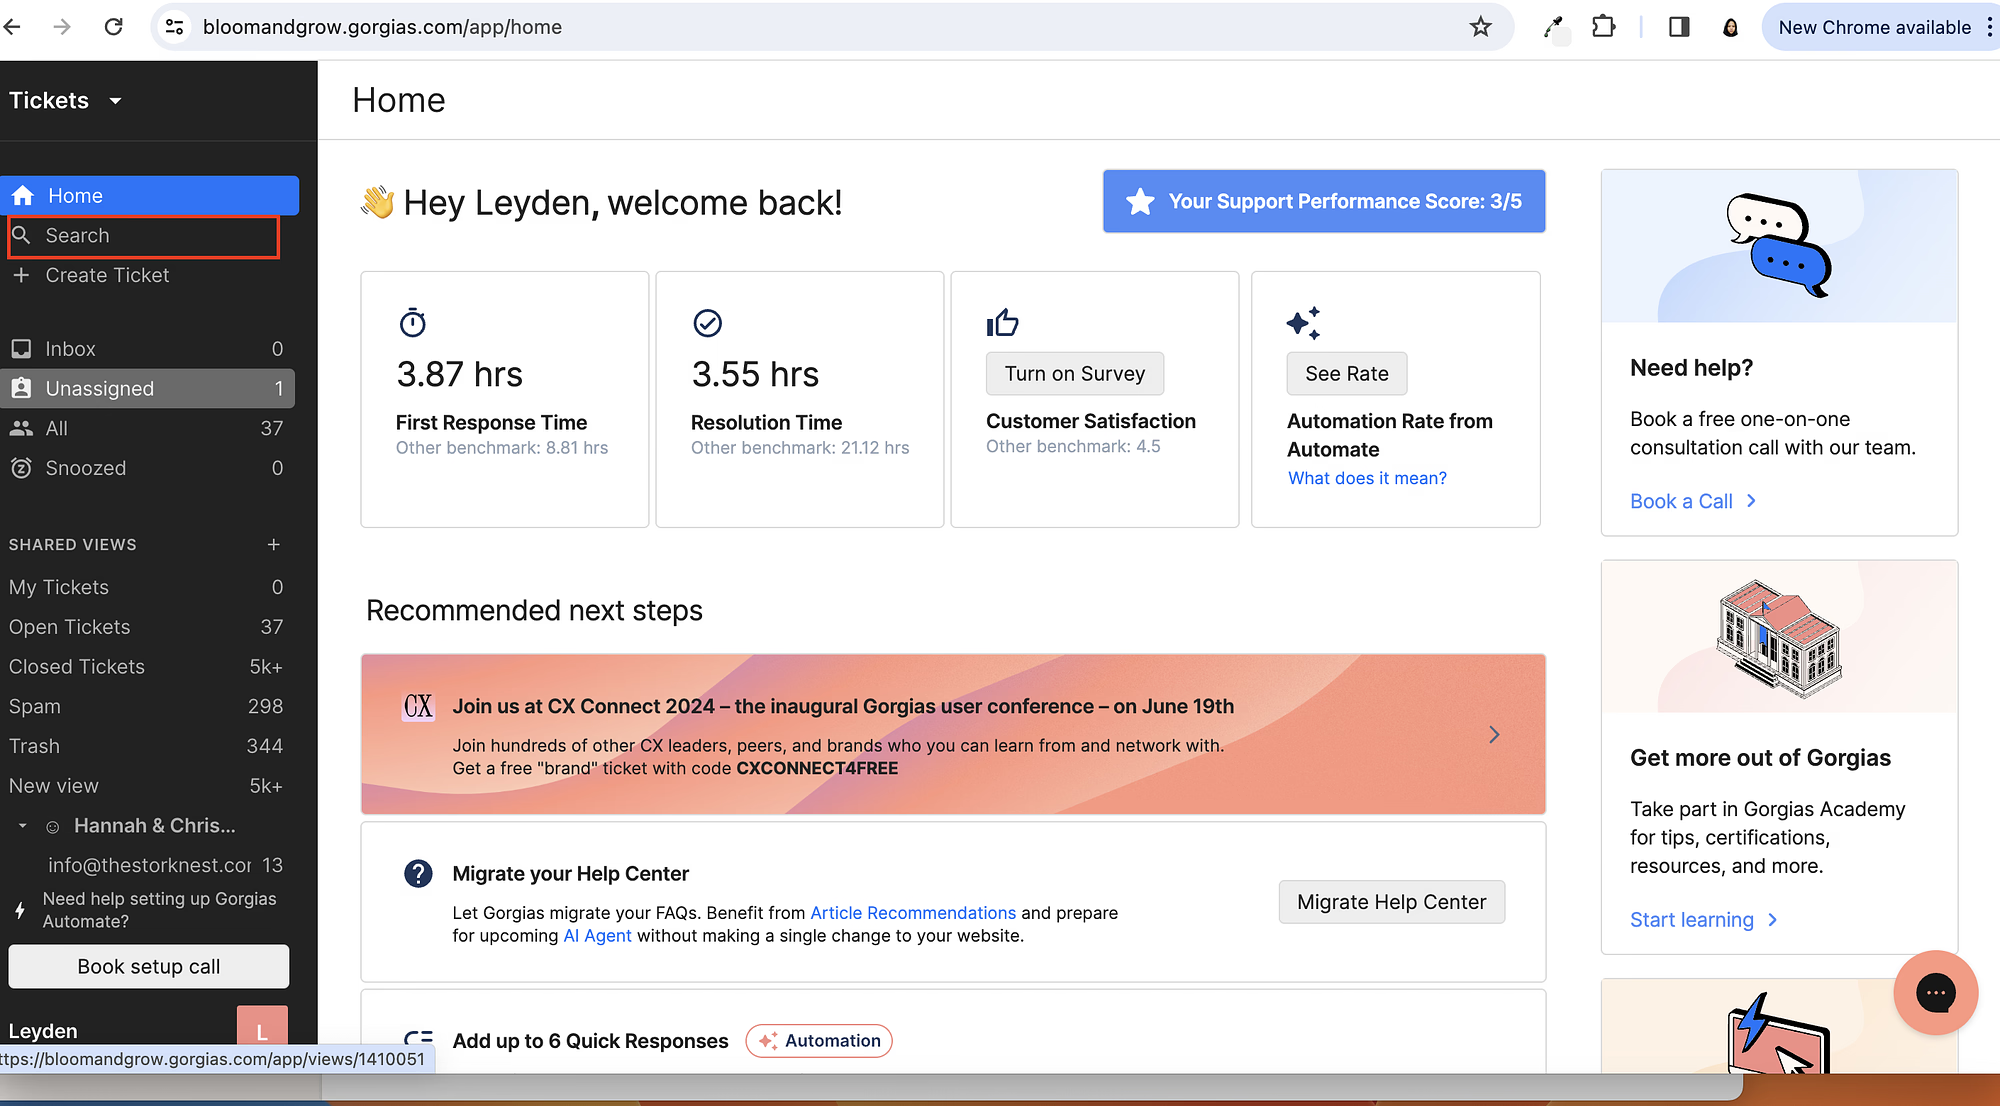Click the Create Ticket plus icon
The width and height of the screenshot is (2000, 1106).
click(x=21, y=275)
